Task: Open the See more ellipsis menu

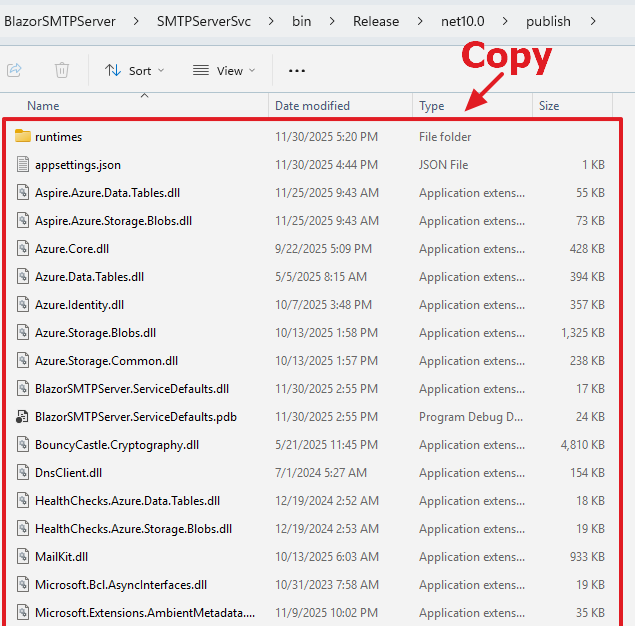Action: click(297, 70)
